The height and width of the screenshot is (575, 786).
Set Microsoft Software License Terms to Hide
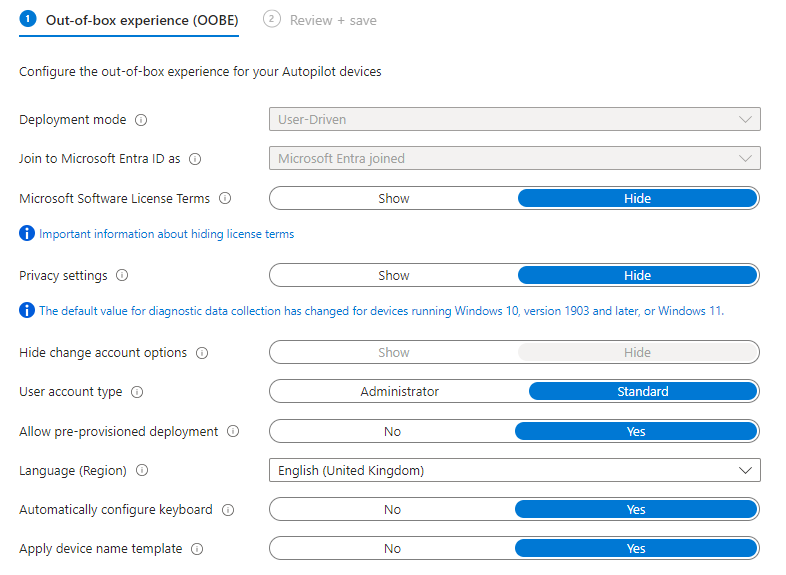pyautogui.click(x=637, y=199)
